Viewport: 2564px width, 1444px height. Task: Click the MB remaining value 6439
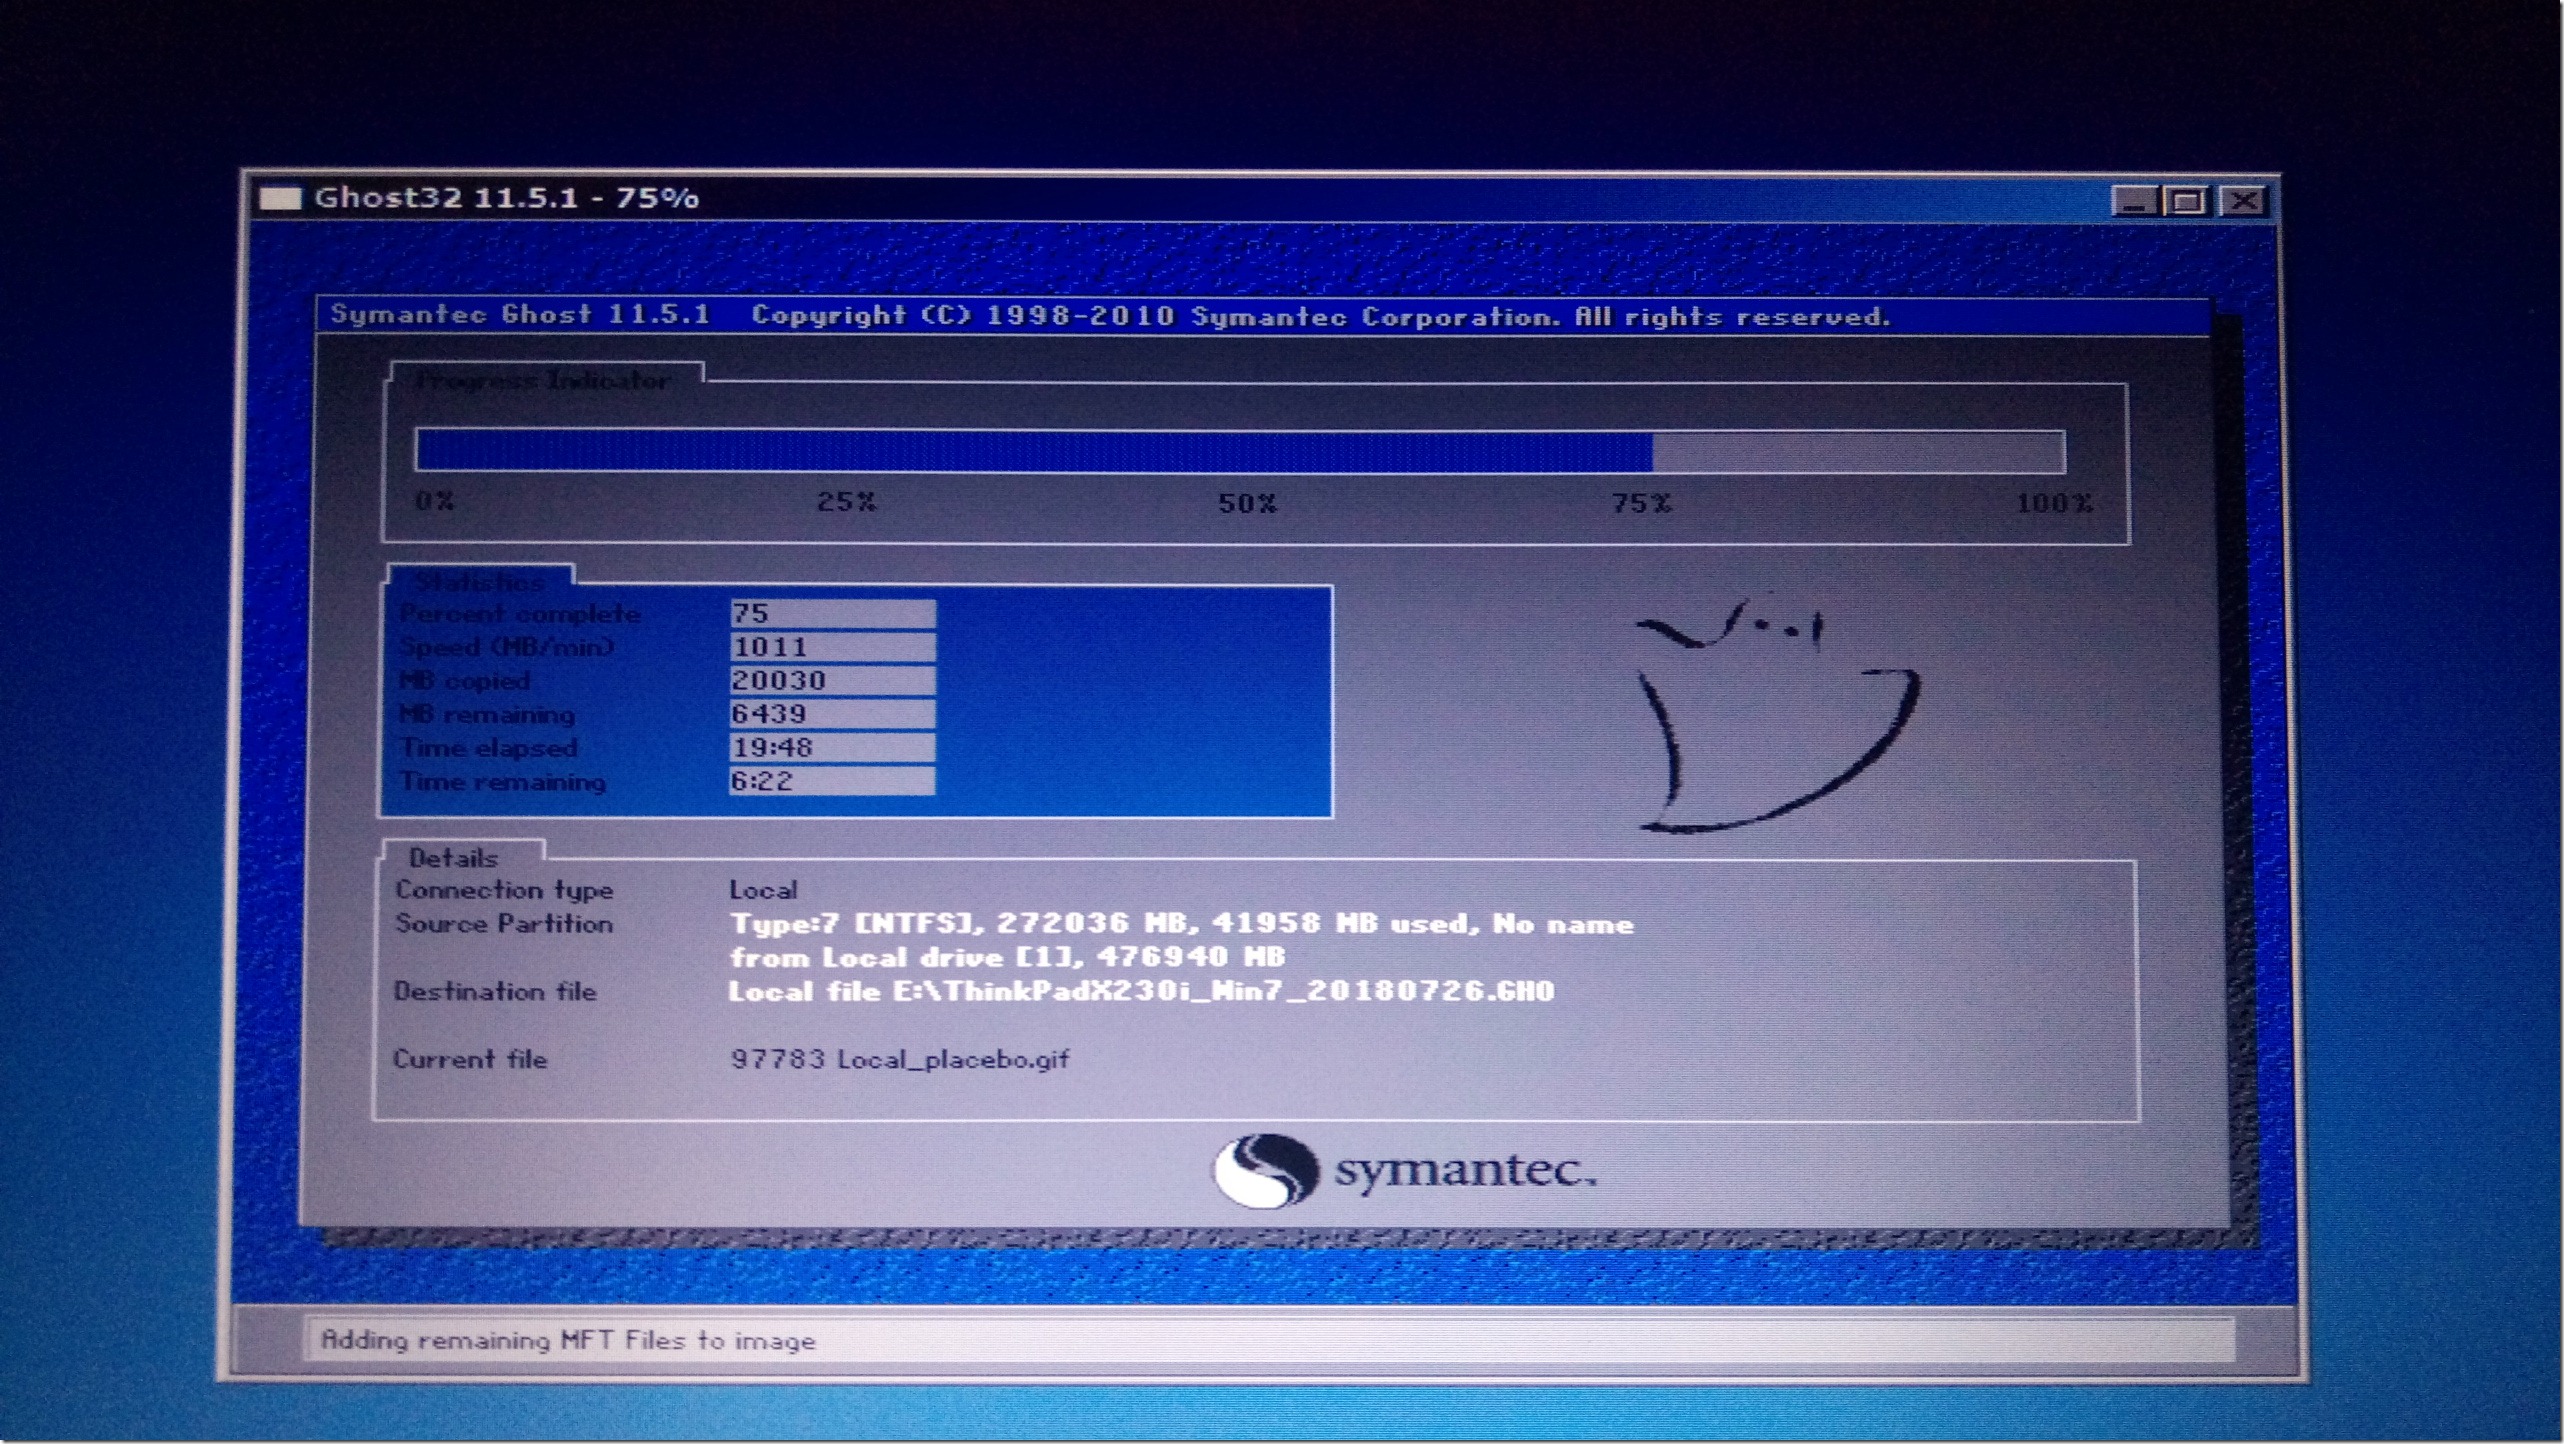pos(832,714)
